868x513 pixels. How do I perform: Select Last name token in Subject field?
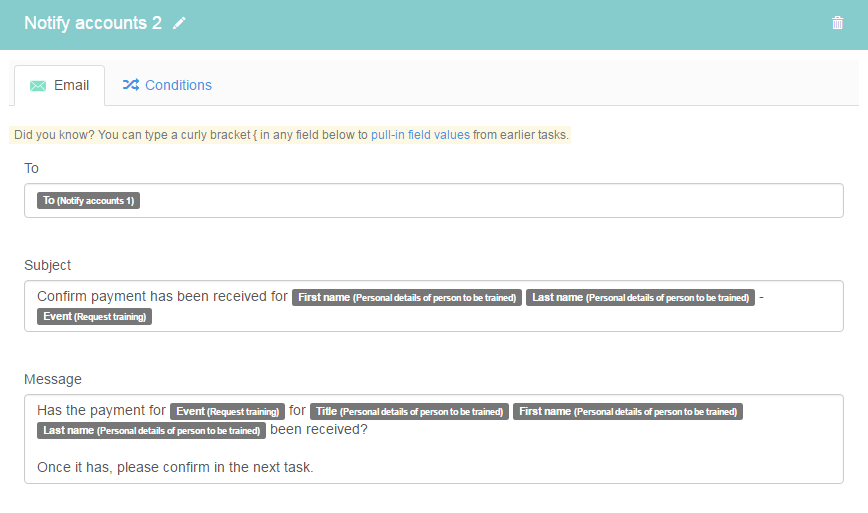[640, 297]
